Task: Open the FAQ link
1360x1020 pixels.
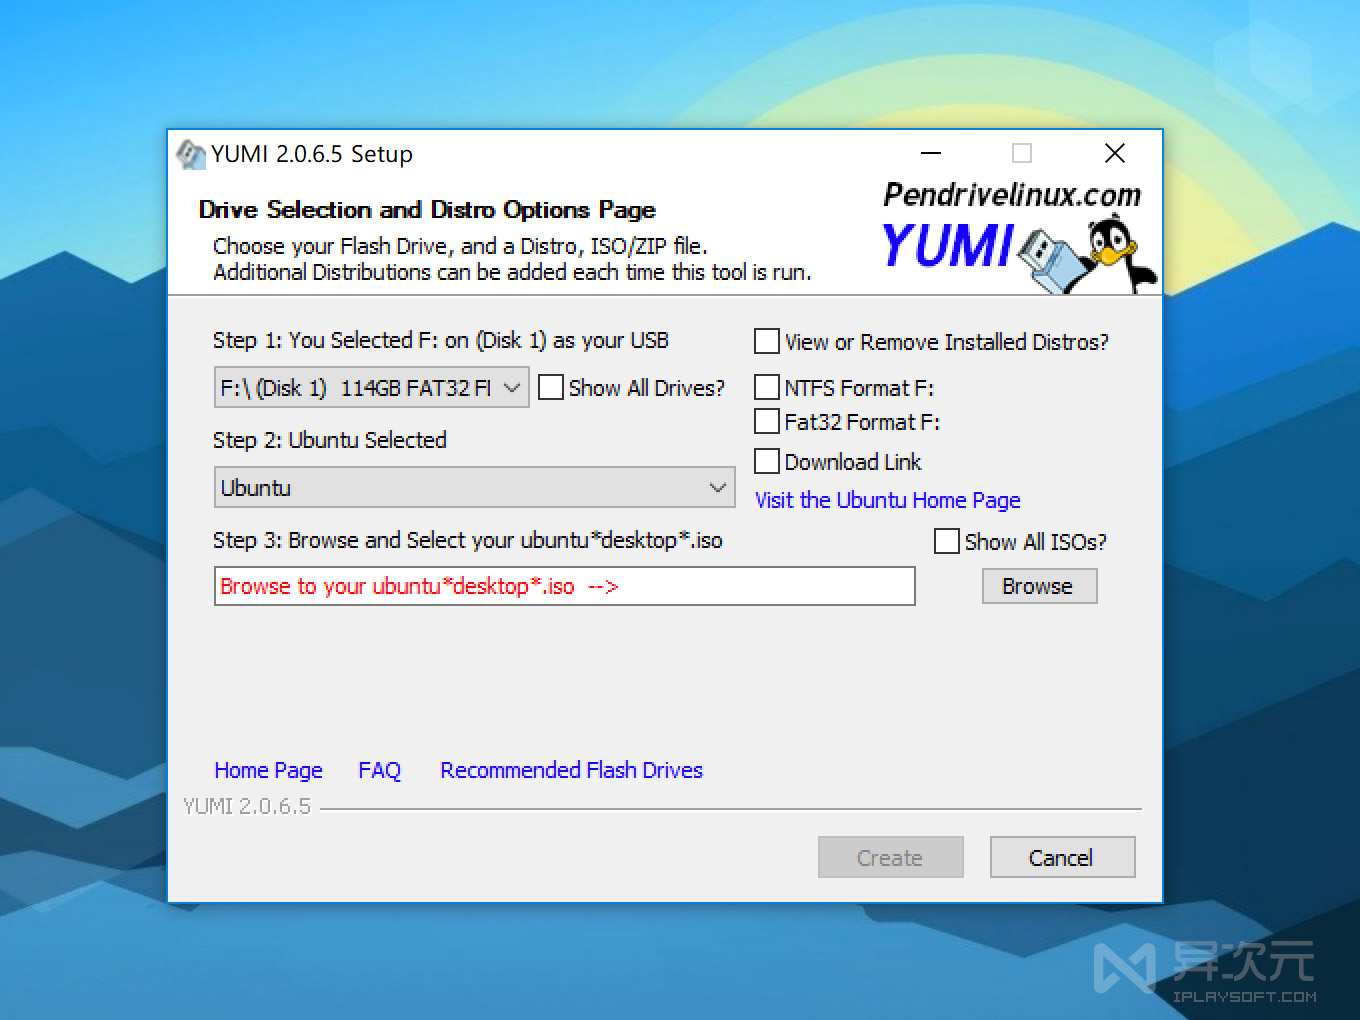Action: (379, 770)
